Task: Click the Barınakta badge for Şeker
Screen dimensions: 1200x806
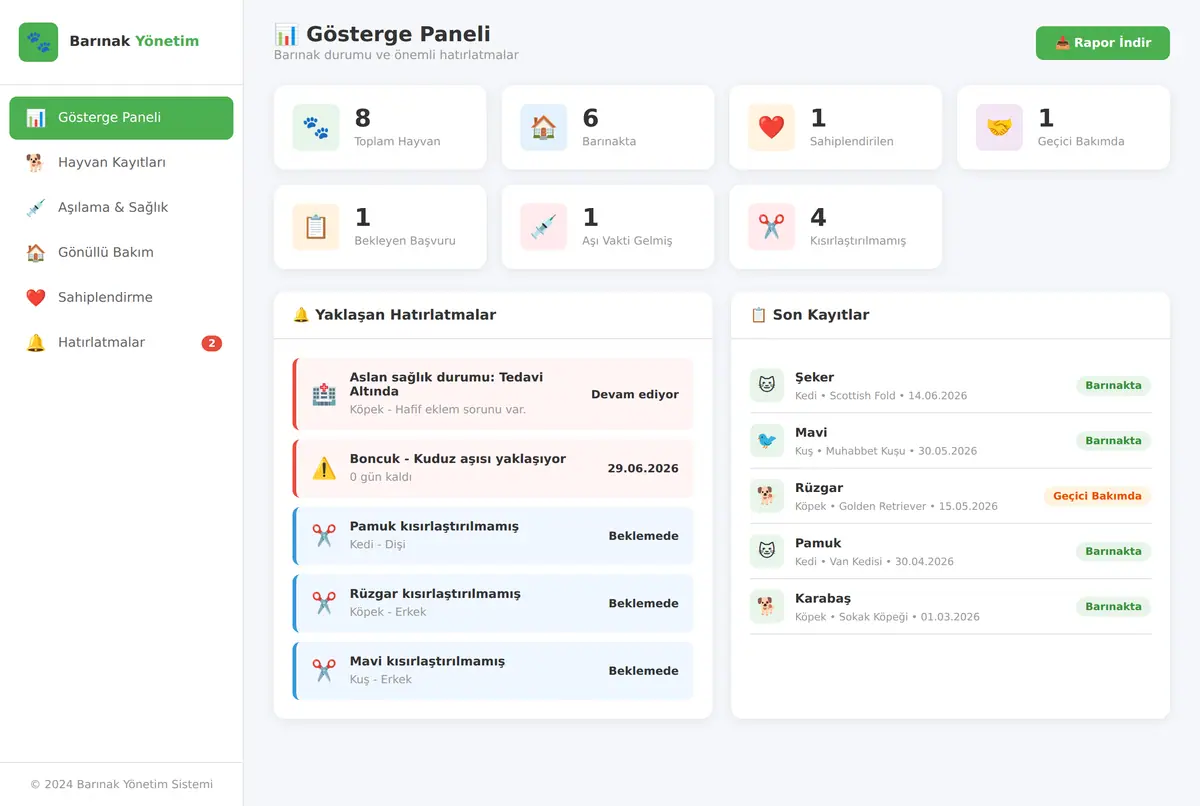Action: tap(1113, 385)
